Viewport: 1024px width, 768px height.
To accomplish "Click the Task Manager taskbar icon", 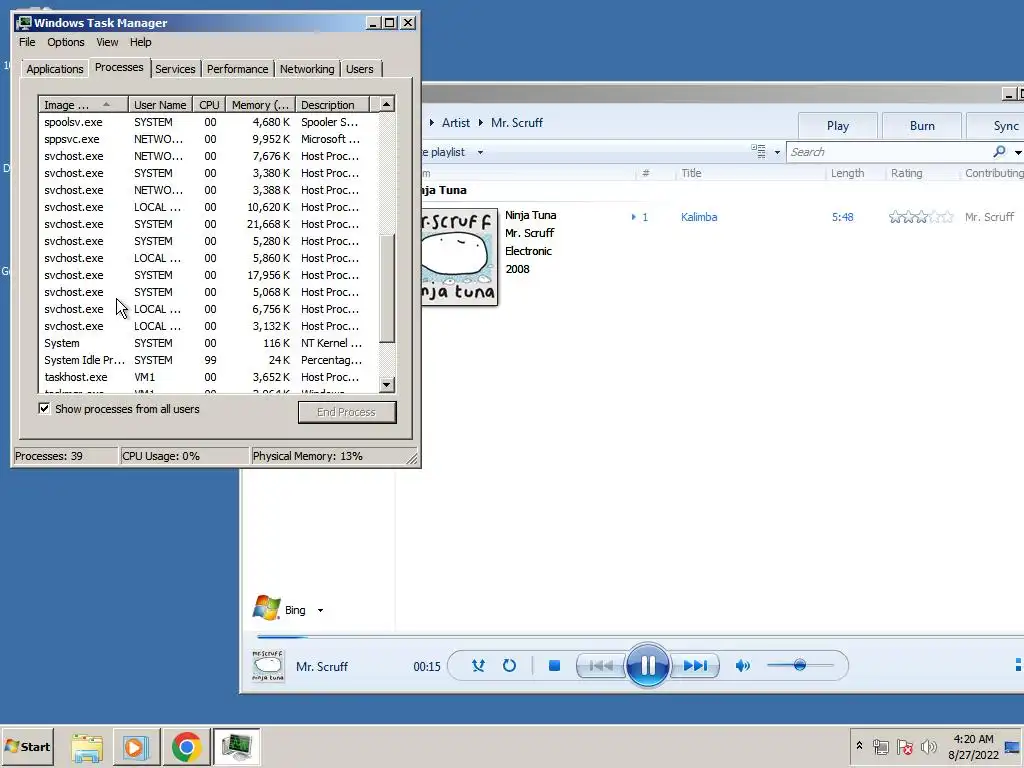I will click(x=236, y=746).
